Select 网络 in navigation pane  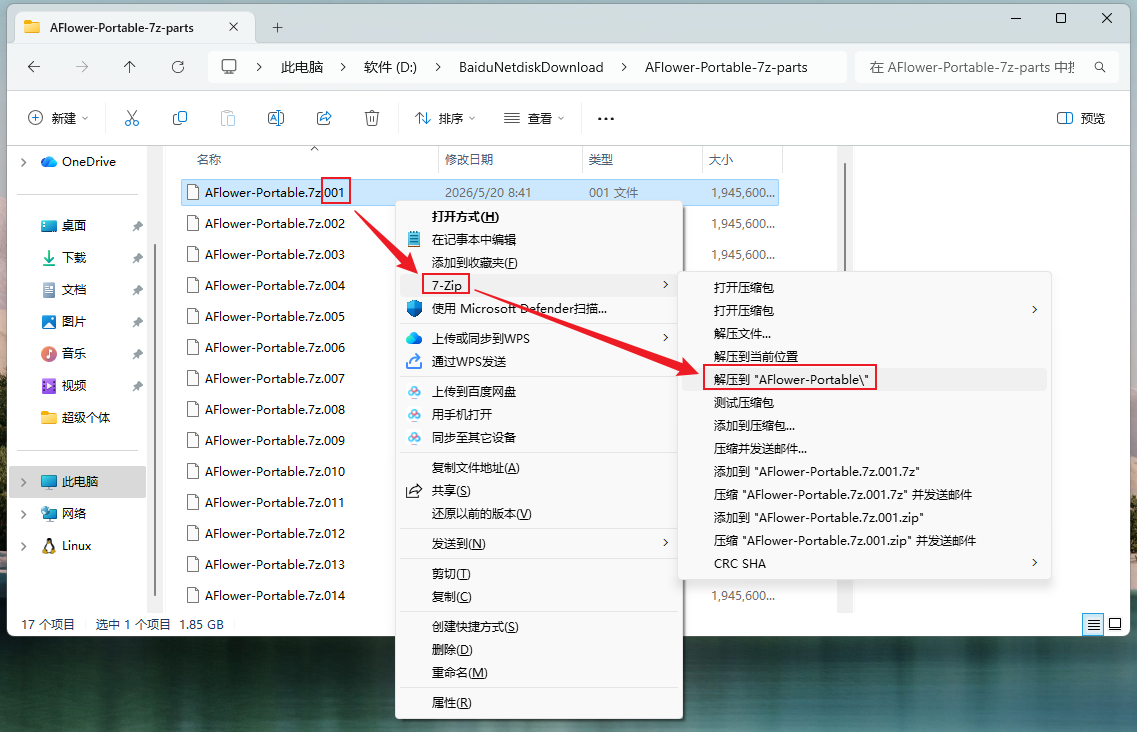(x=73, y=514)
